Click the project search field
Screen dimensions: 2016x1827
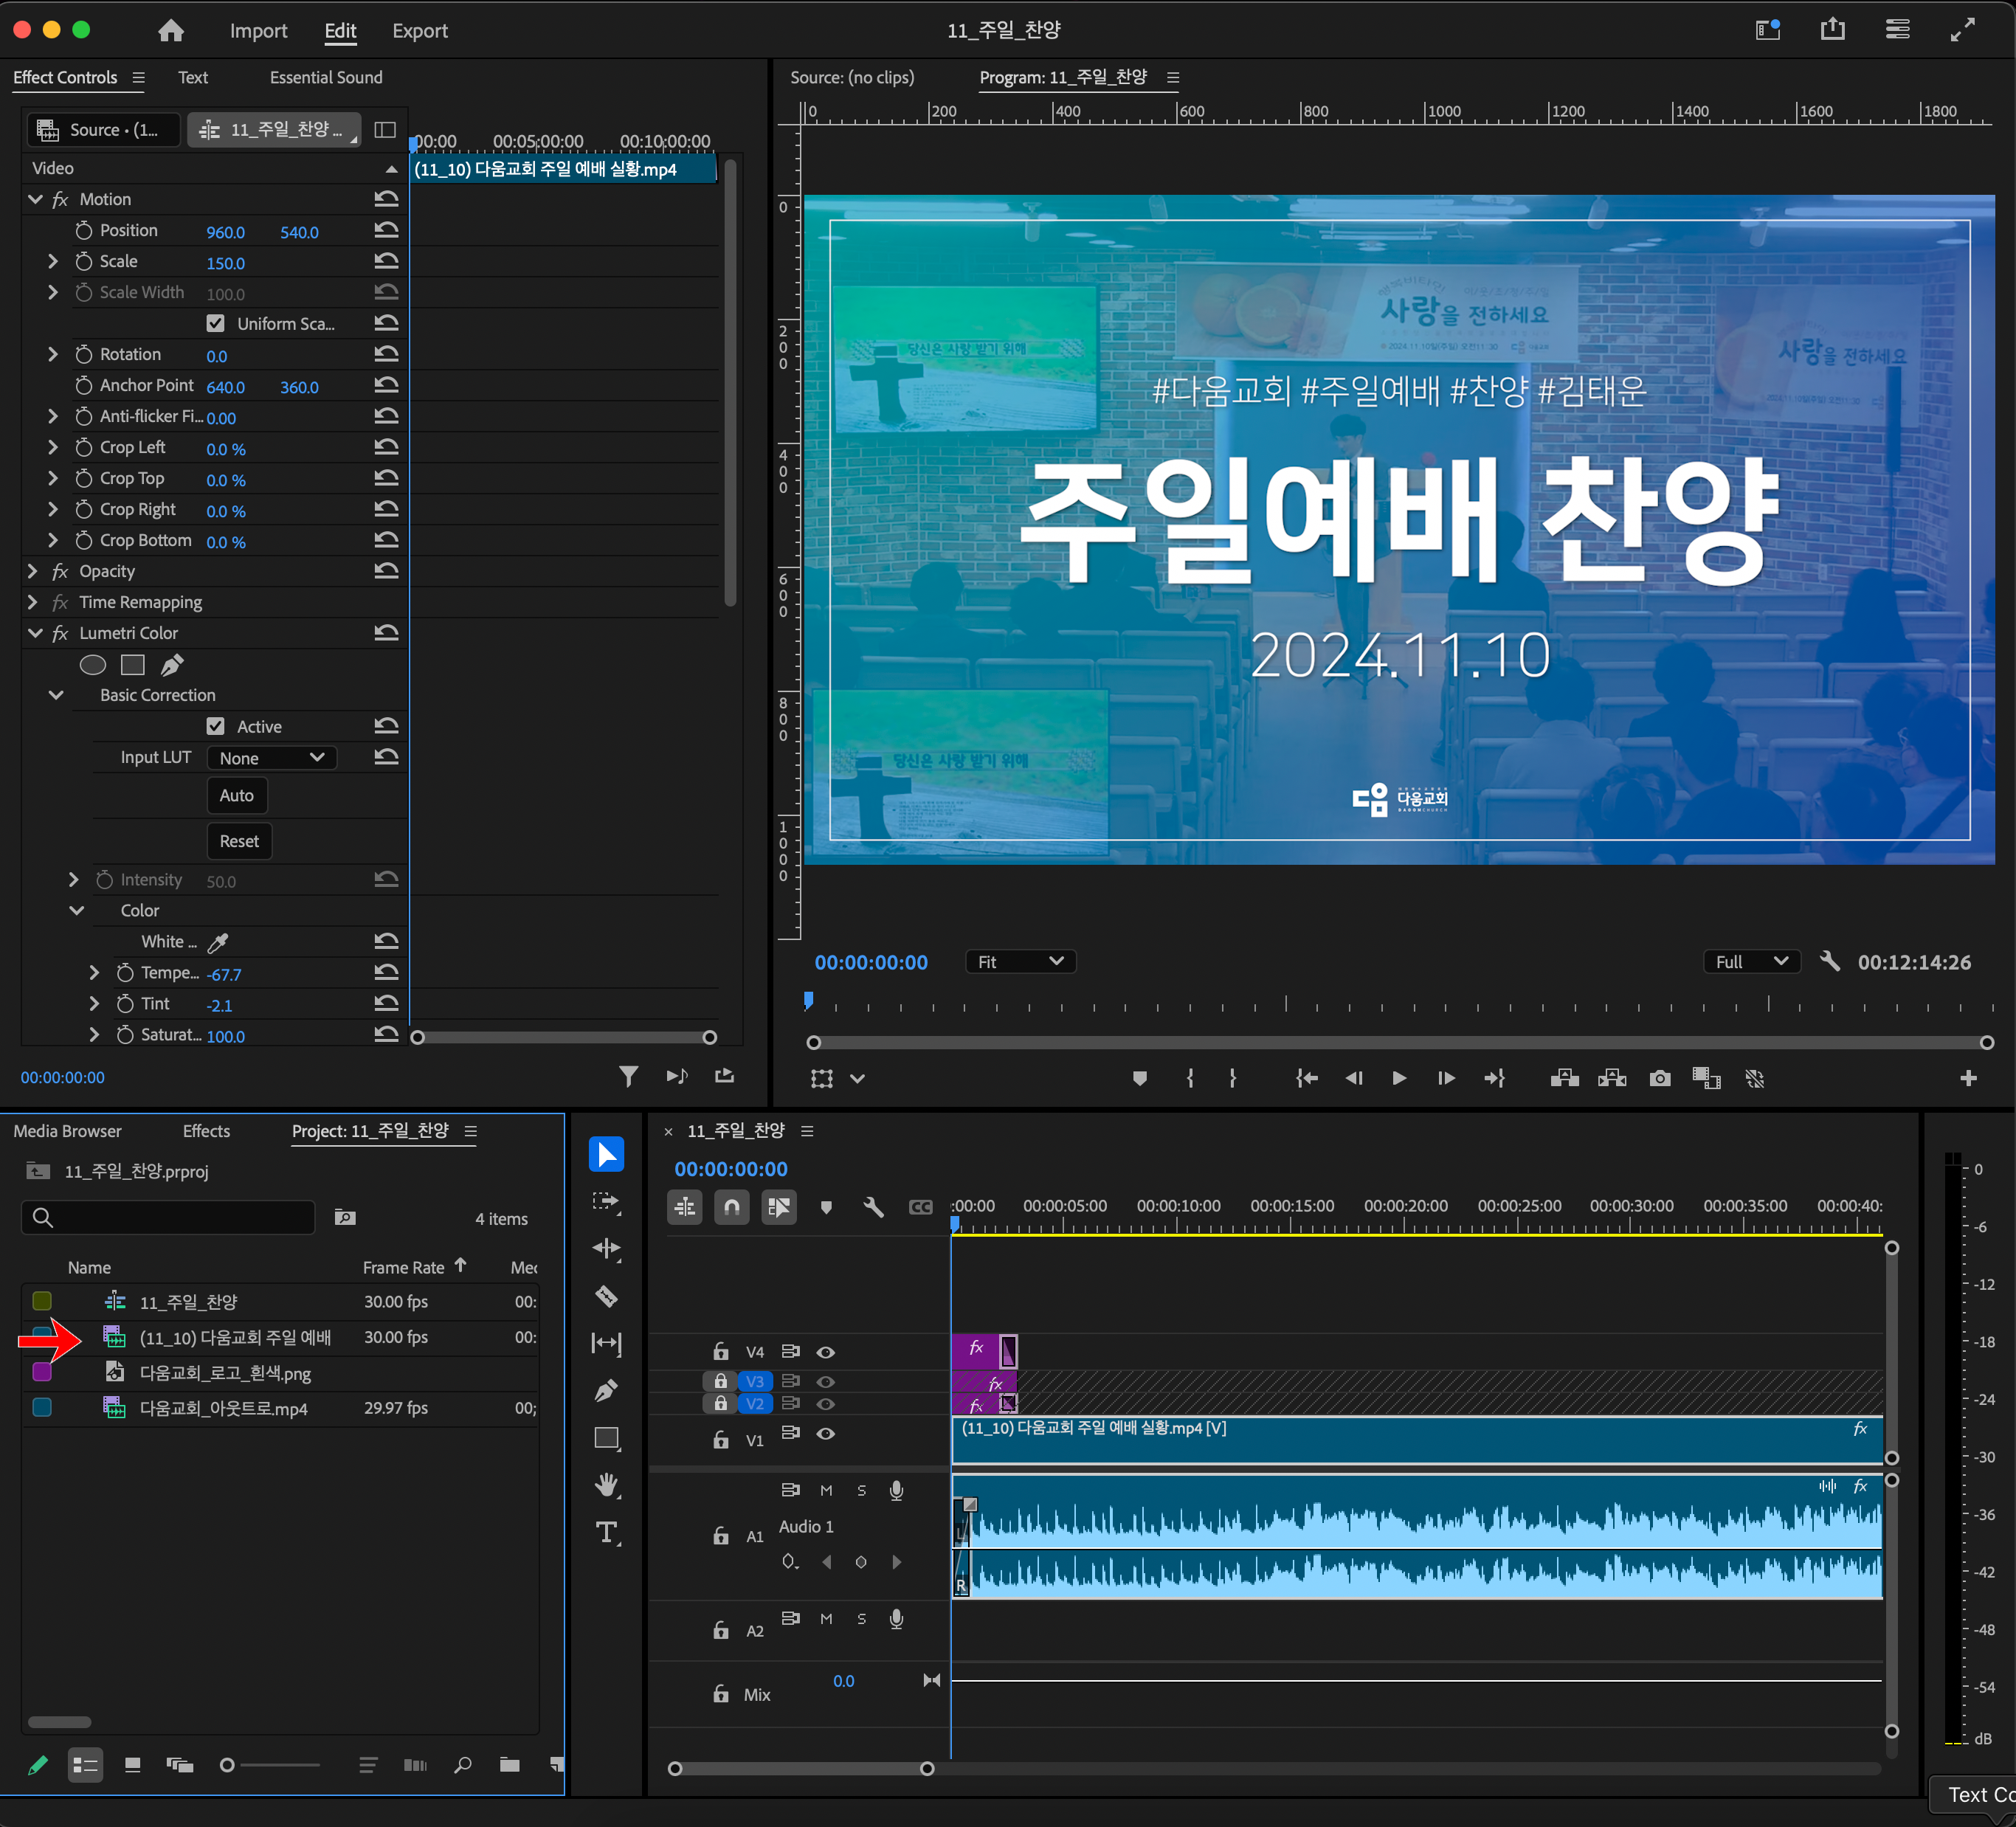pyautogui.click(x=168, y=1217)
